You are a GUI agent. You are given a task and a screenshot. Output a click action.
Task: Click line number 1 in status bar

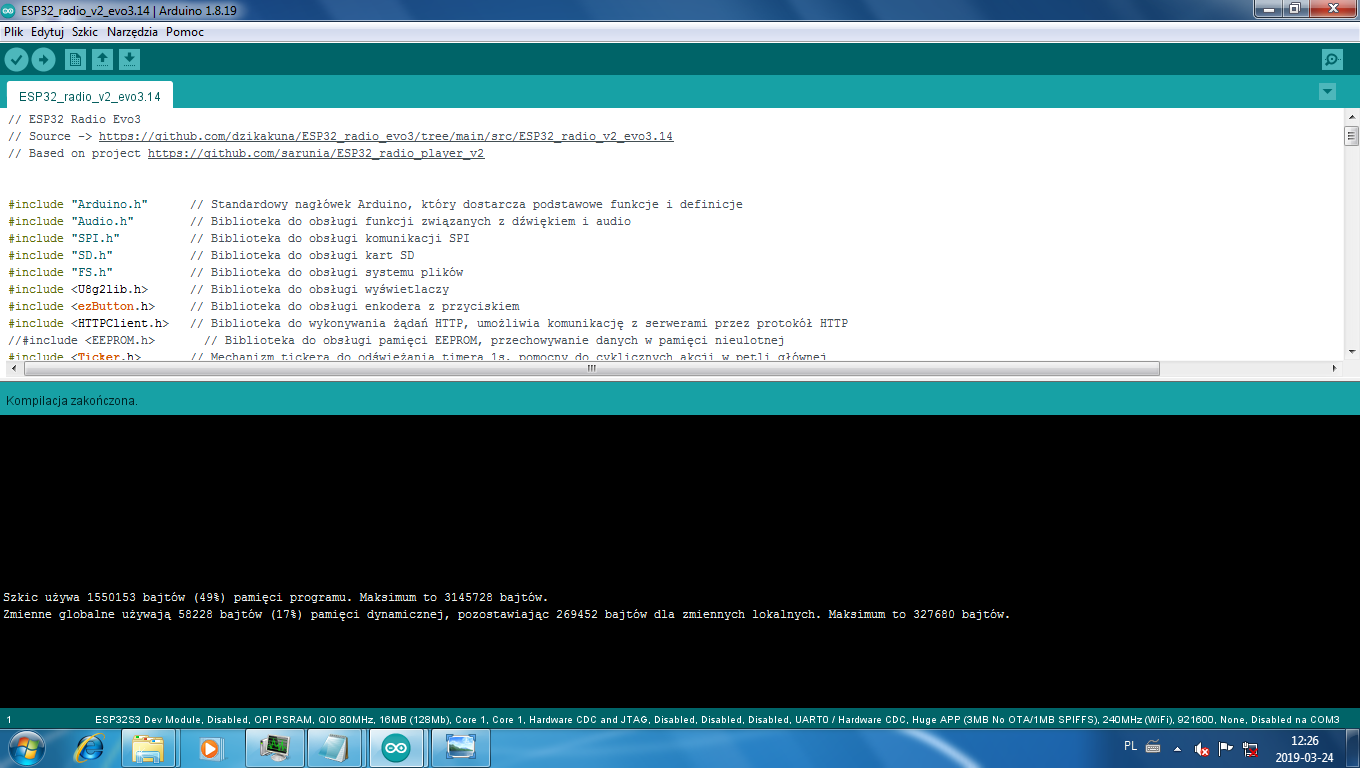[x=9, y=719]
